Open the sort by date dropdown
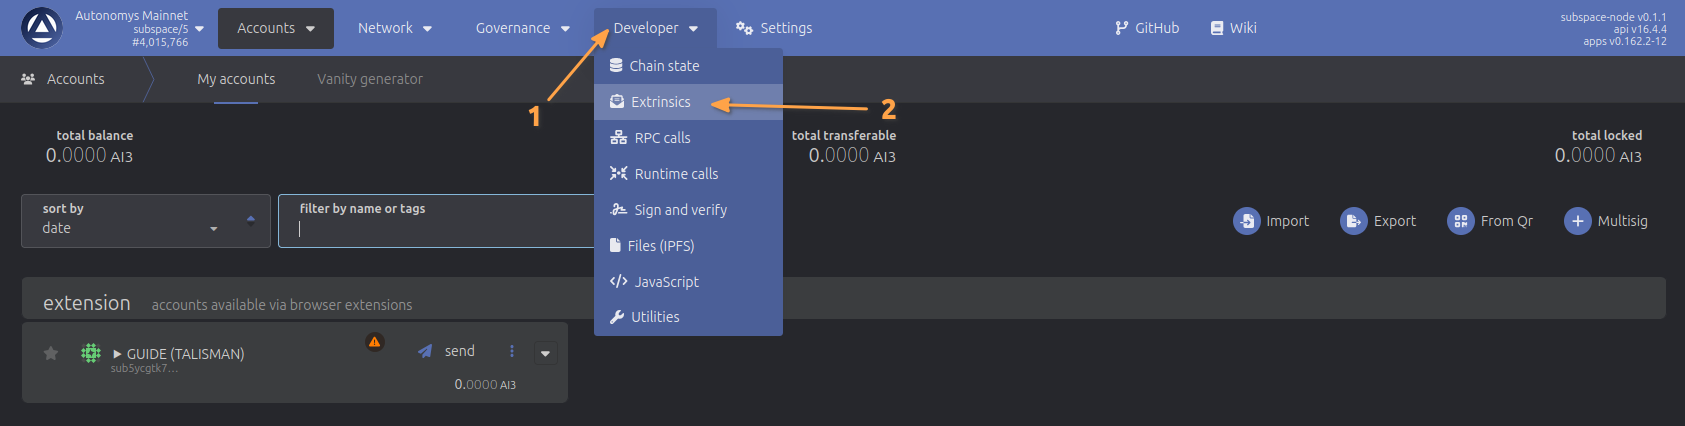This screenshot has width=1685, height=426. pyautogui.click(x=146, y=221)
